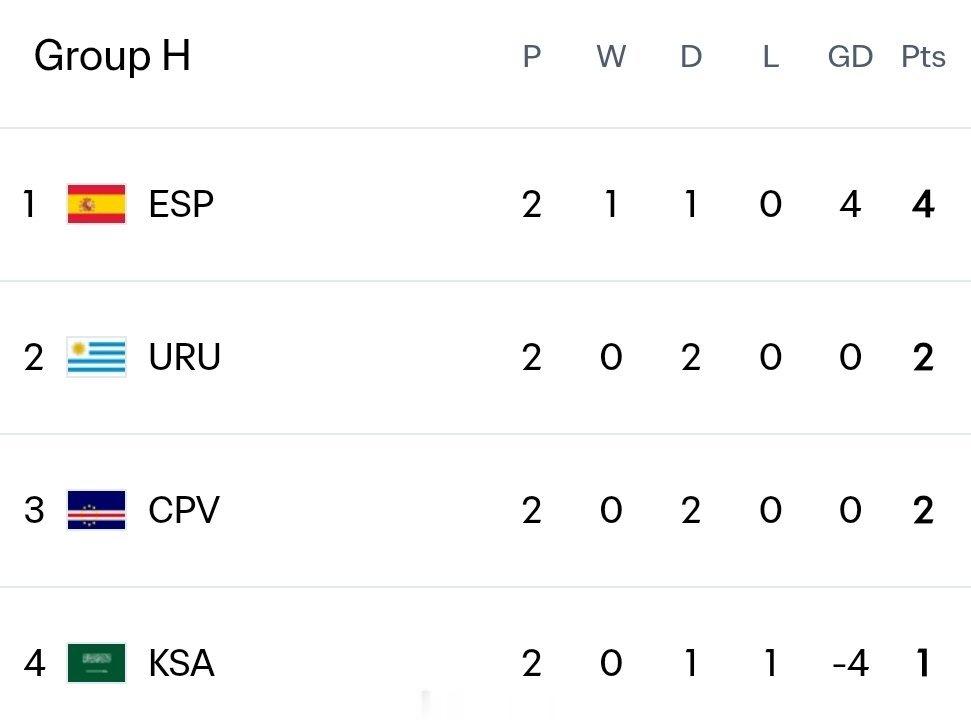Select Uruguay's bold points value

923,357
